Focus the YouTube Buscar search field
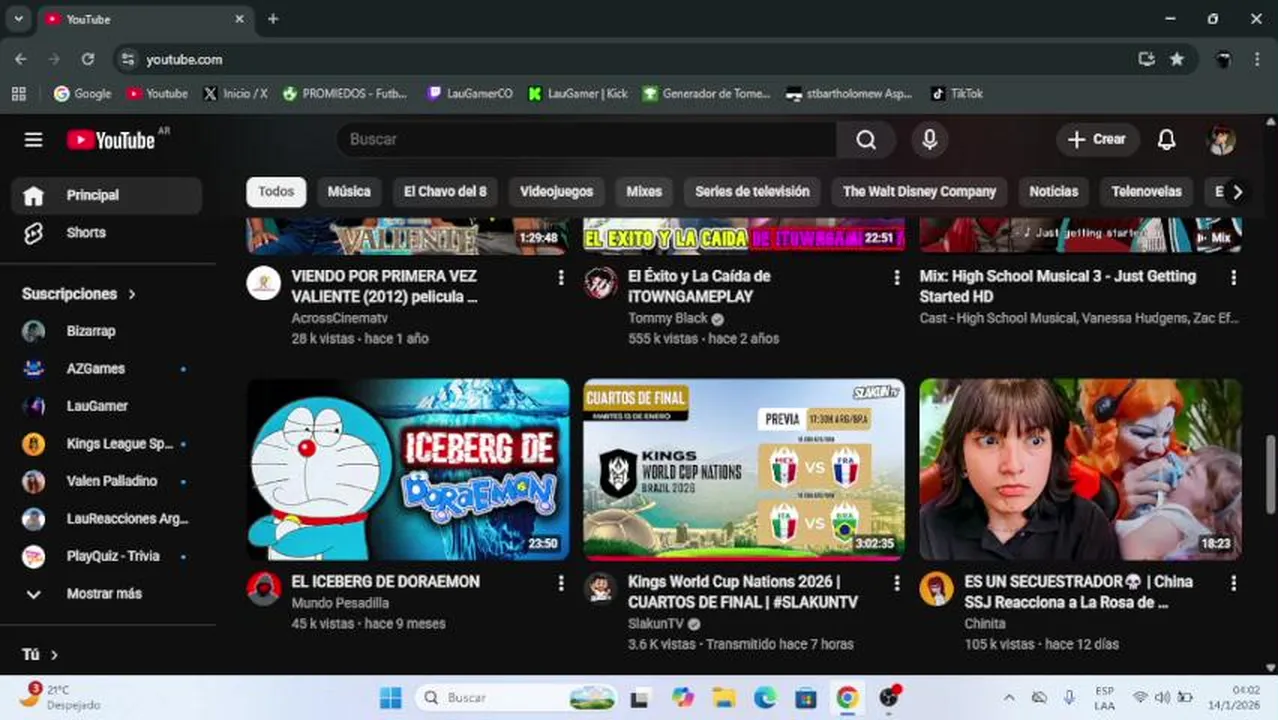Viewport: 1278px width, 720px height. (586, 140)
